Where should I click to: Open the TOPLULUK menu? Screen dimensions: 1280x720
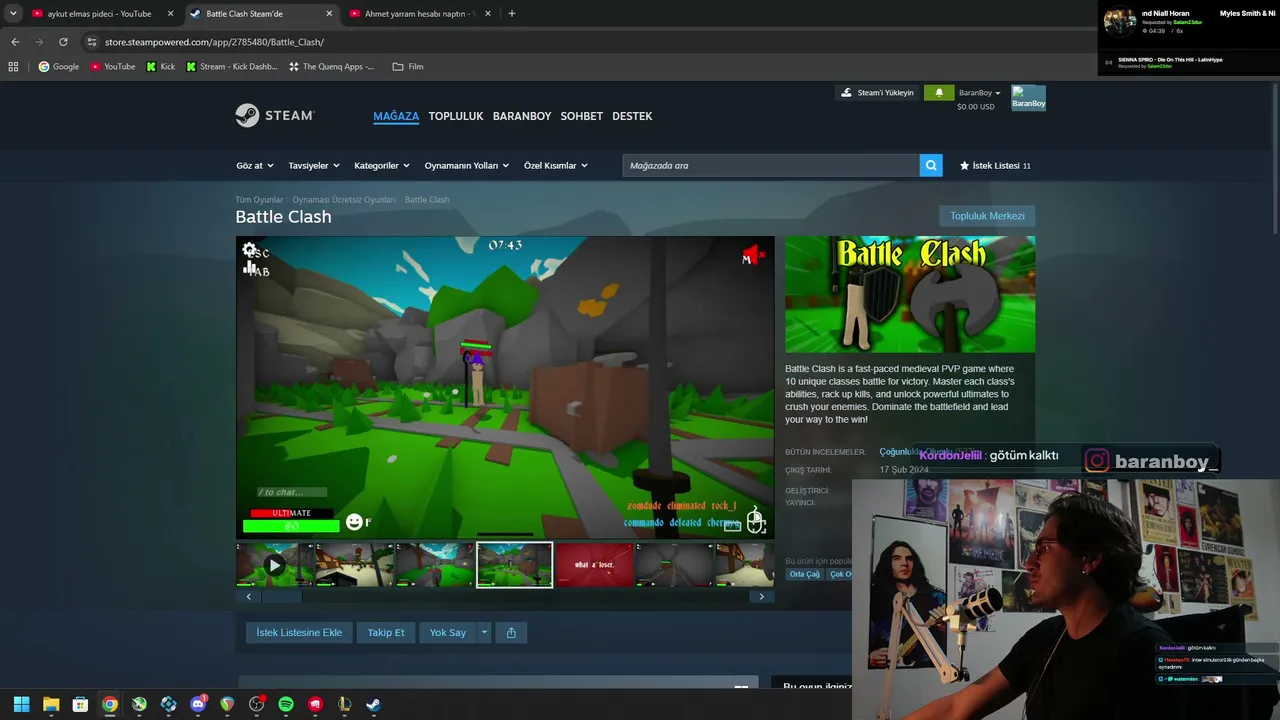[x=456, y=116]
